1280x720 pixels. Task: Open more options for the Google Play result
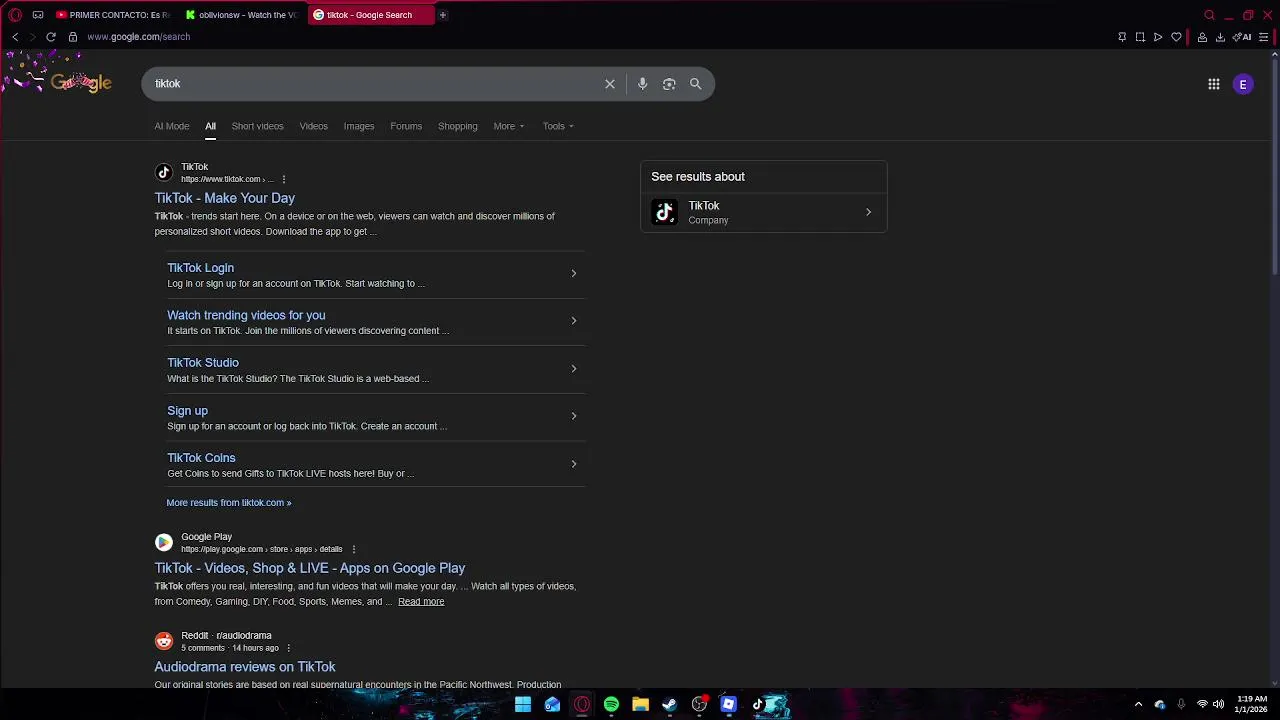point(353,549)
